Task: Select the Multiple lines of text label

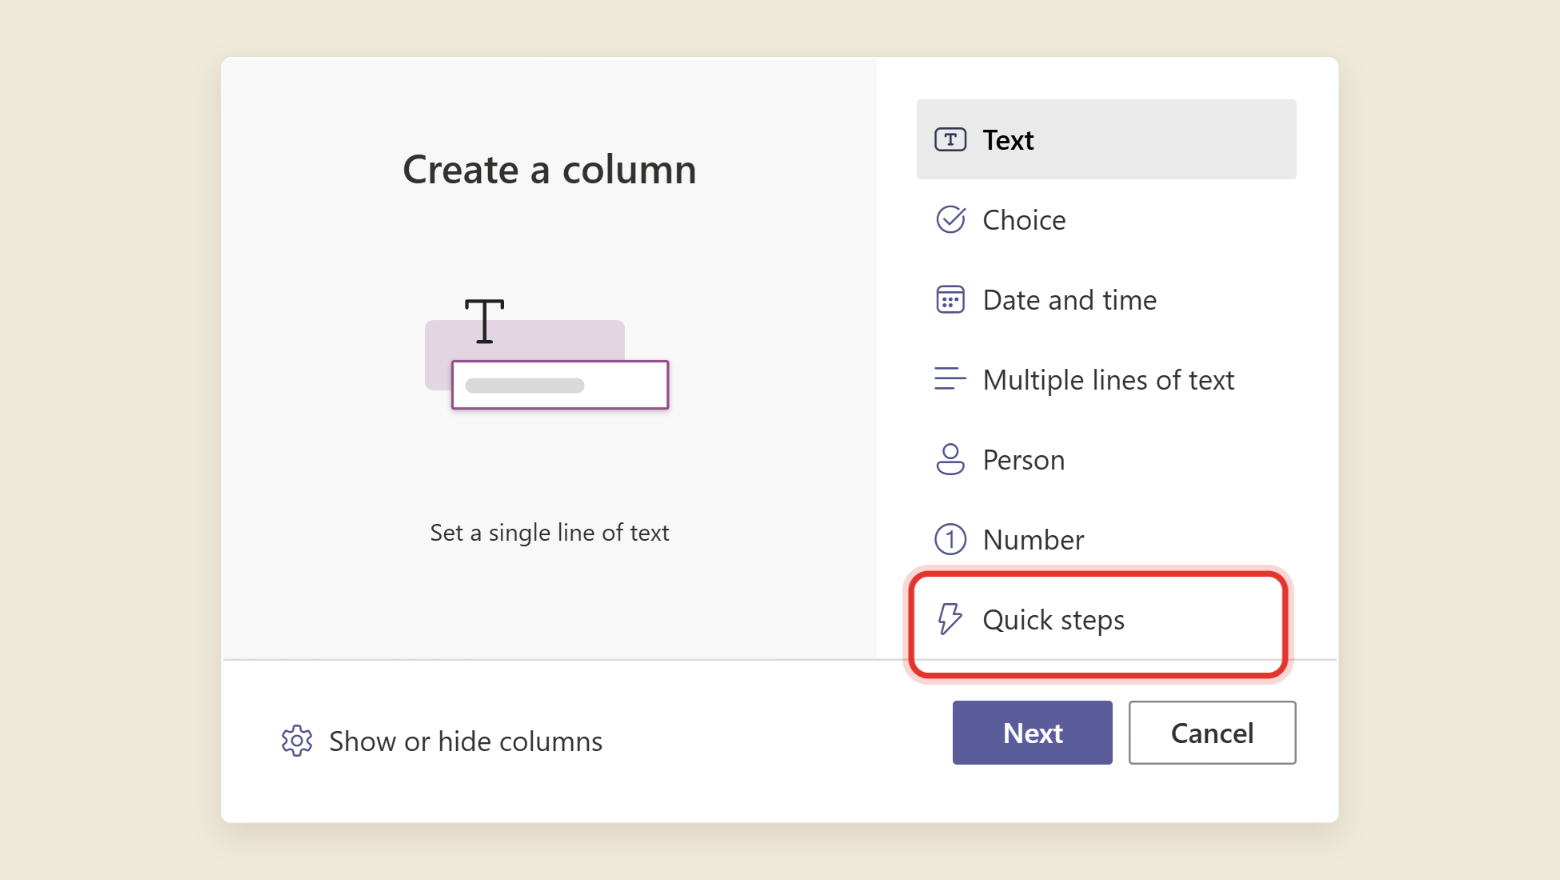Action: 1109,380
